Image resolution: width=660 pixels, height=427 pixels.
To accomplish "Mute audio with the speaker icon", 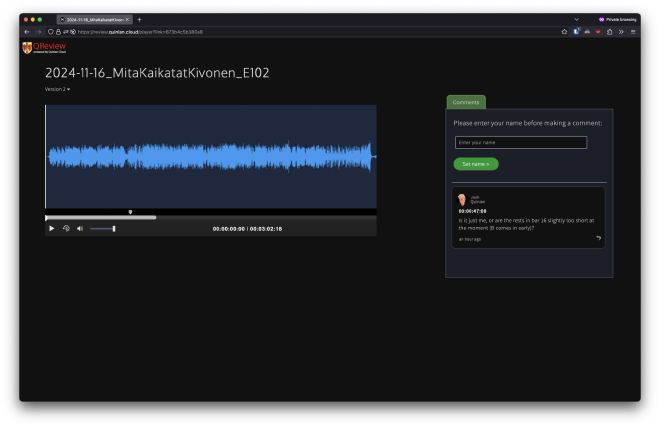I will click(80, 229).
